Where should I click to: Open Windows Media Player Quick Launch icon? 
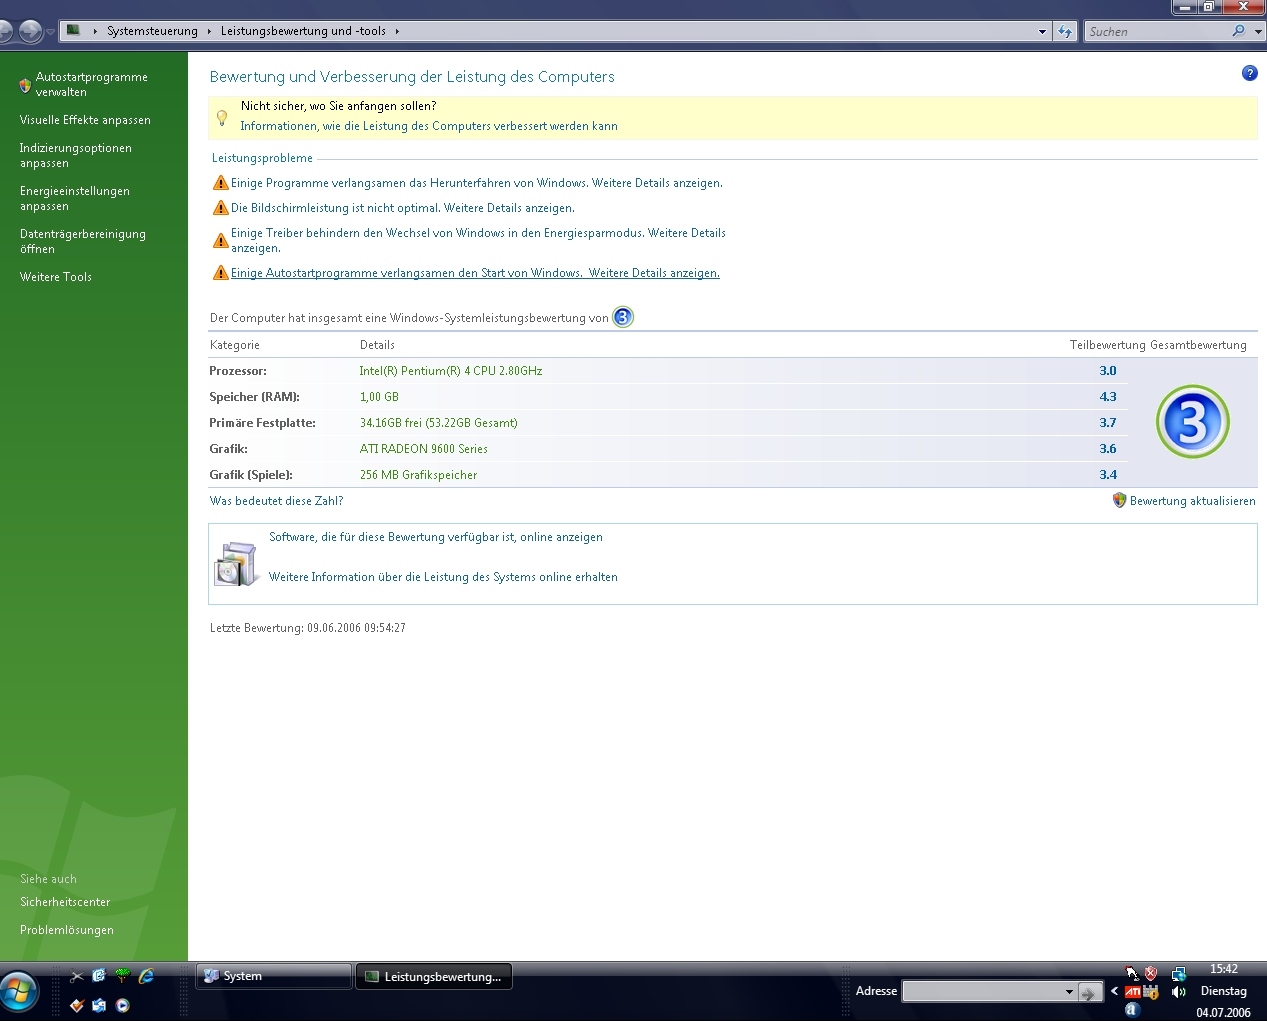coord(123,1005)
